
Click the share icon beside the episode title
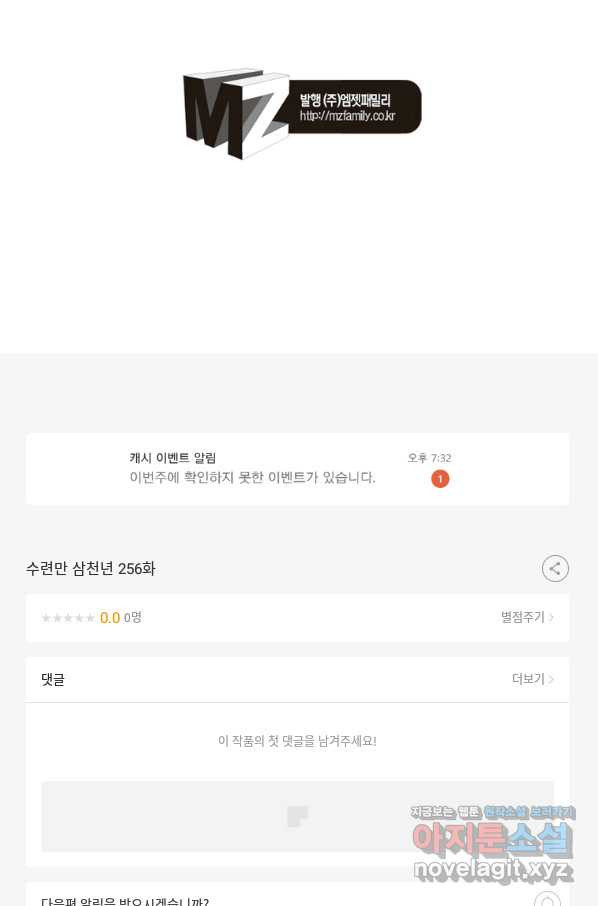[x=555, y=569]
